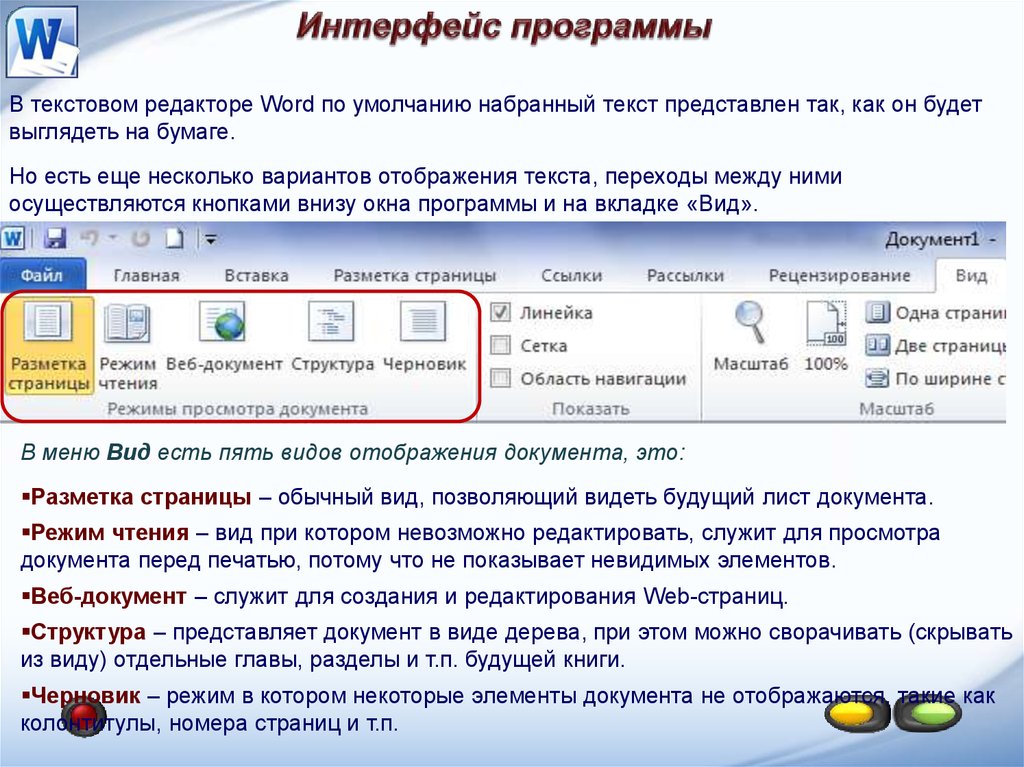Select the Разметка страницы view mode button
1024x767 pixels.
(49, 345)
